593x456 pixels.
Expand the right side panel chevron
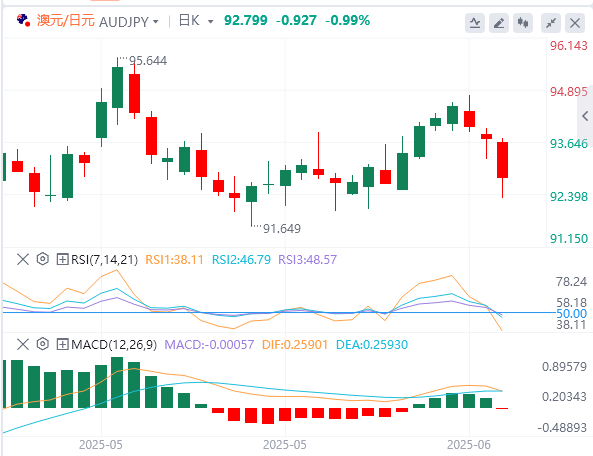pyautogui.click(x=585, y=116)
